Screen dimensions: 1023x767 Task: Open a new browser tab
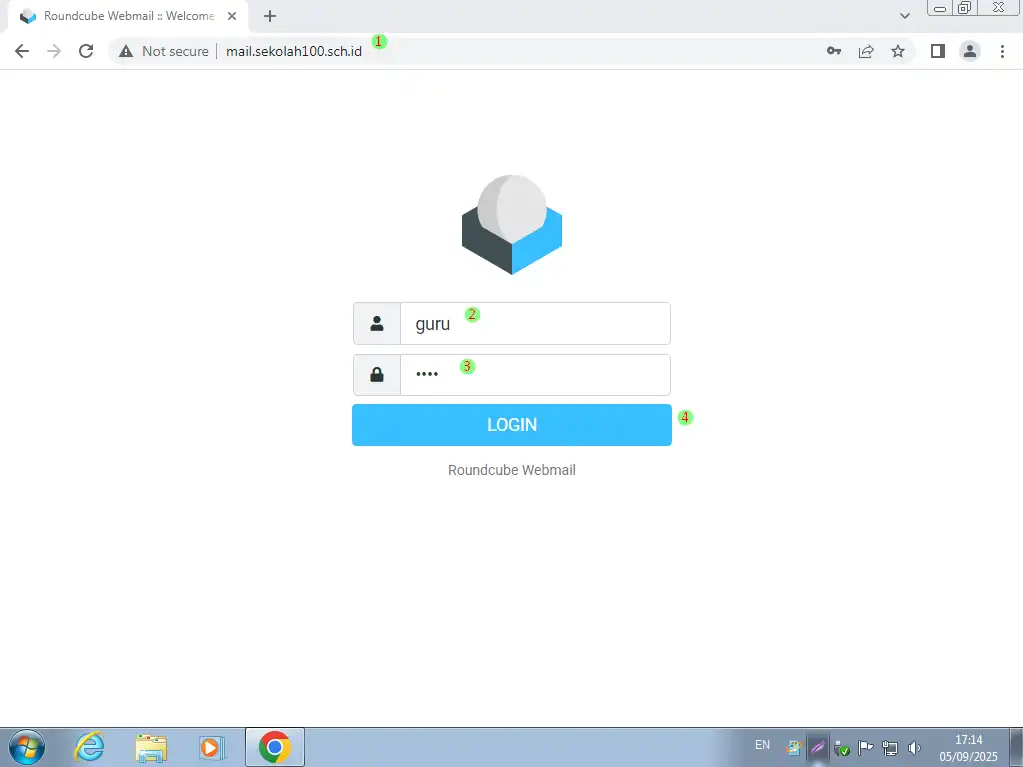269,16
